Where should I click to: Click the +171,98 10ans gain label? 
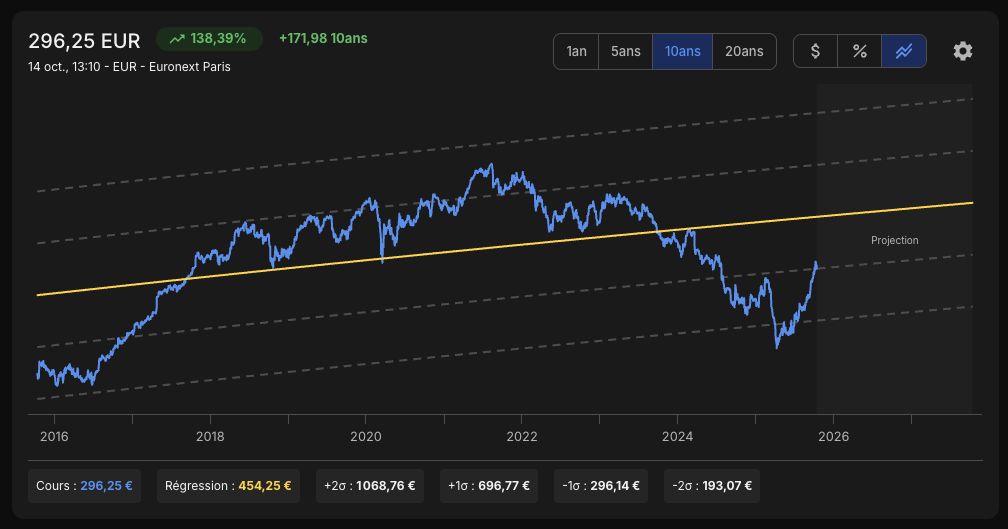323,39
